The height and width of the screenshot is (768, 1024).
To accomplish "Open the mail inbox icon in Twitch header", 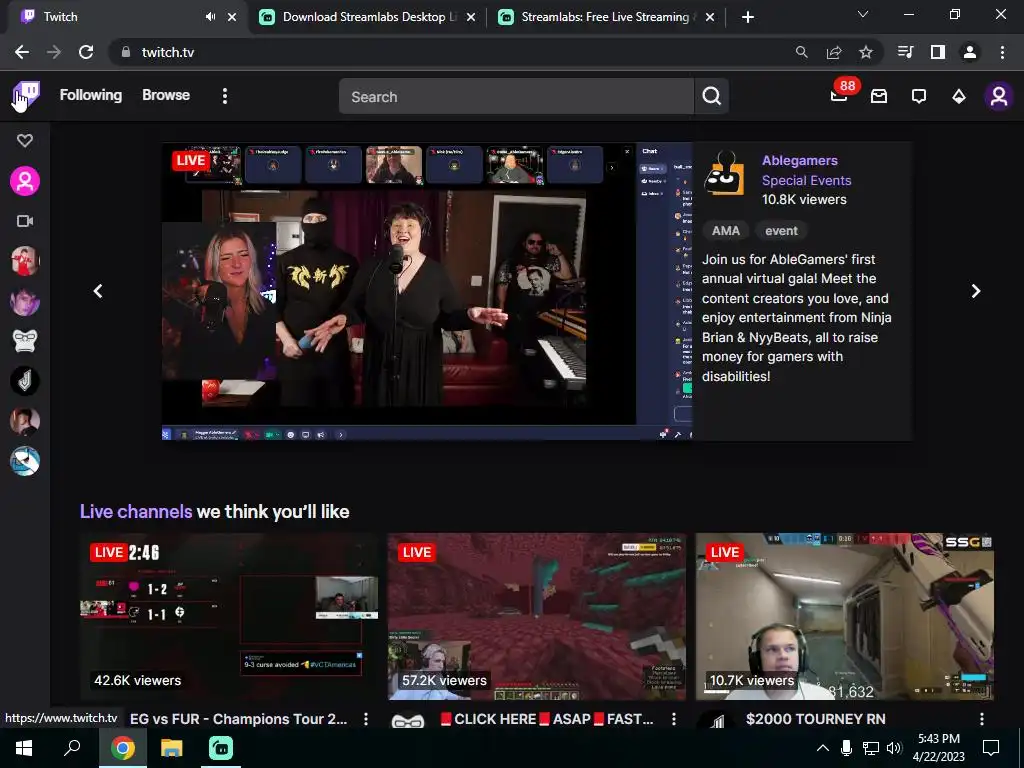I will [x=879, y=96].
